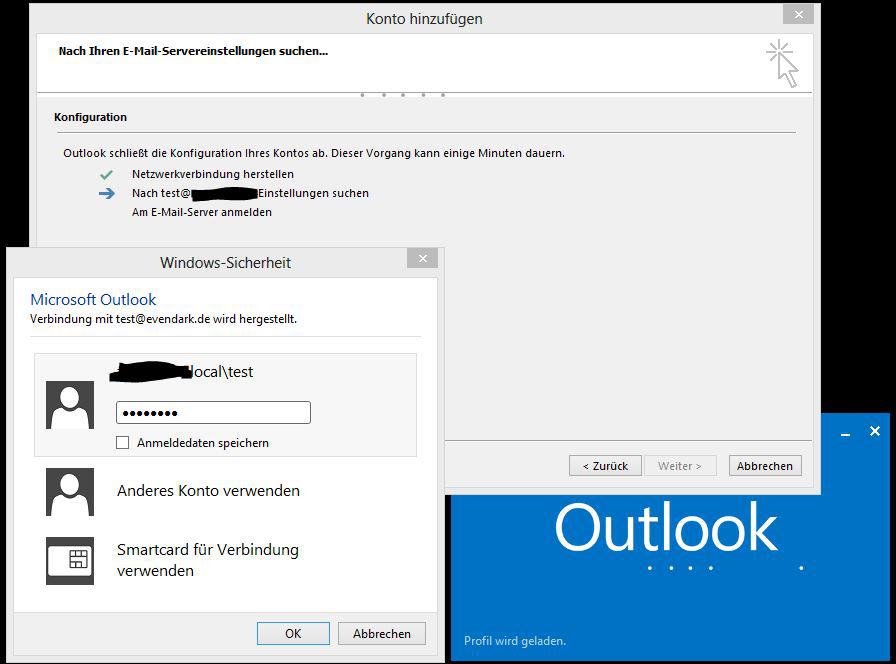Click the Outlook logo text on splash screen

666,526
